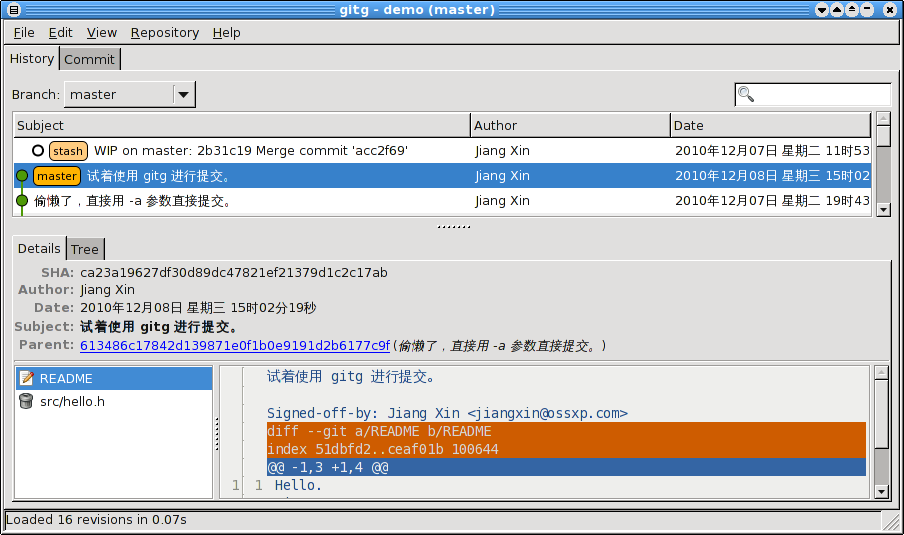Open the Help menu
The height and width of the screenshot is (535, 904).
pyautogui.click(x=226, y=33)
